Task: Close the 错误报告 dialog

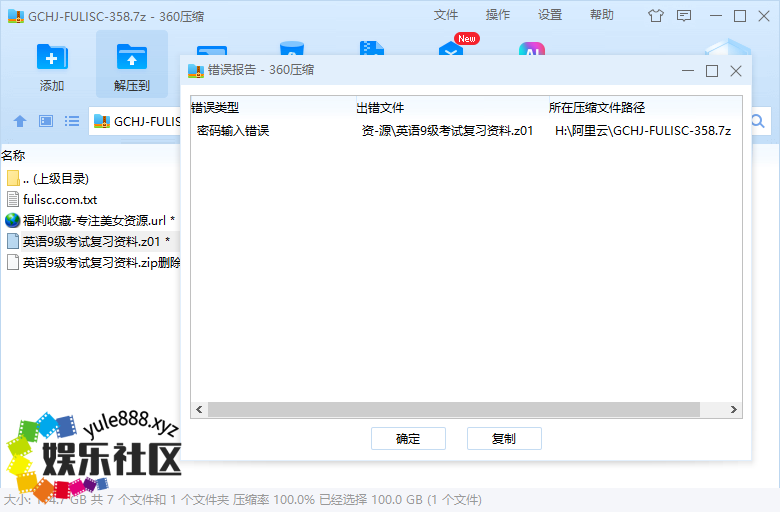Action: pos(736,71)
